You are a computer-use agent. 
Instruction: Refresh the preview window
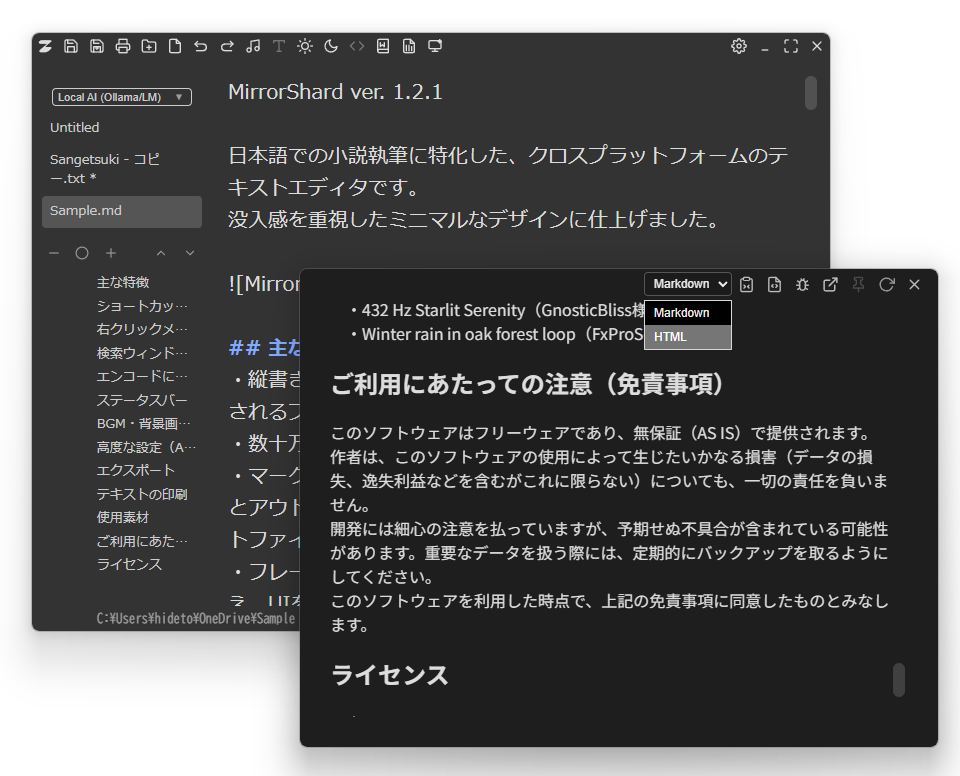(886, 284)
